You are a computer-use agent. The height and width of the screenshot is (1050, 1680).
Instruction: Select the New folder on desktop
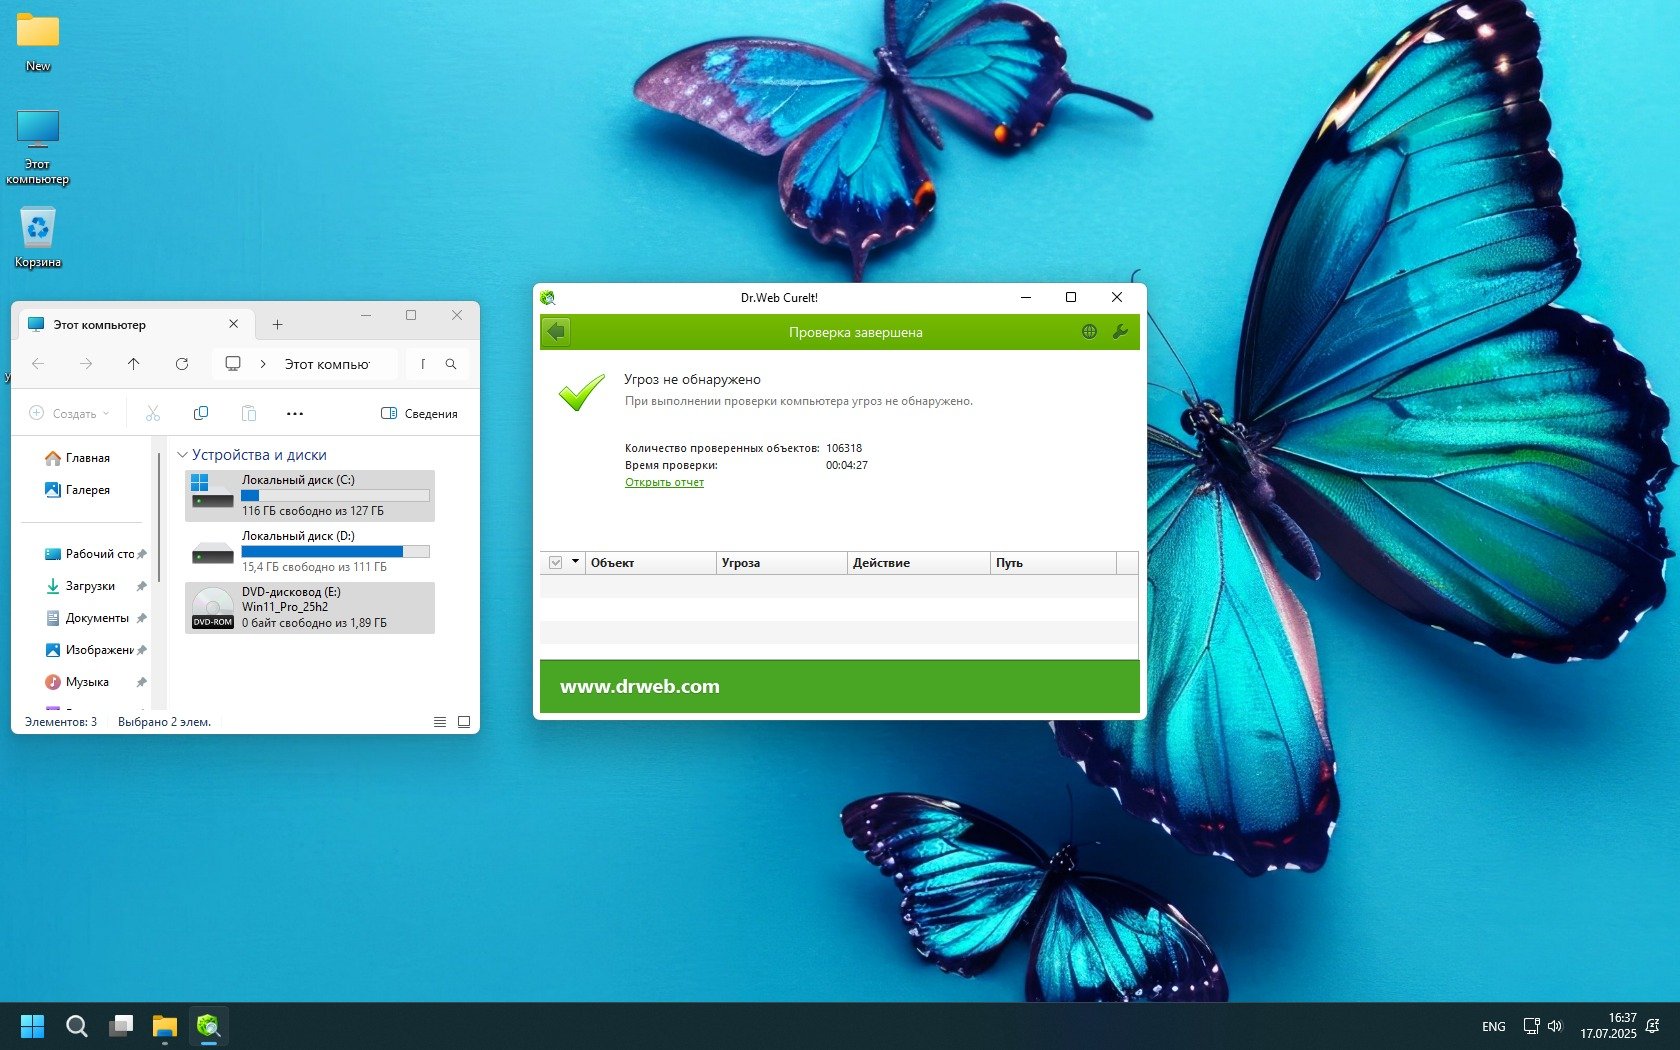point(38,43)
